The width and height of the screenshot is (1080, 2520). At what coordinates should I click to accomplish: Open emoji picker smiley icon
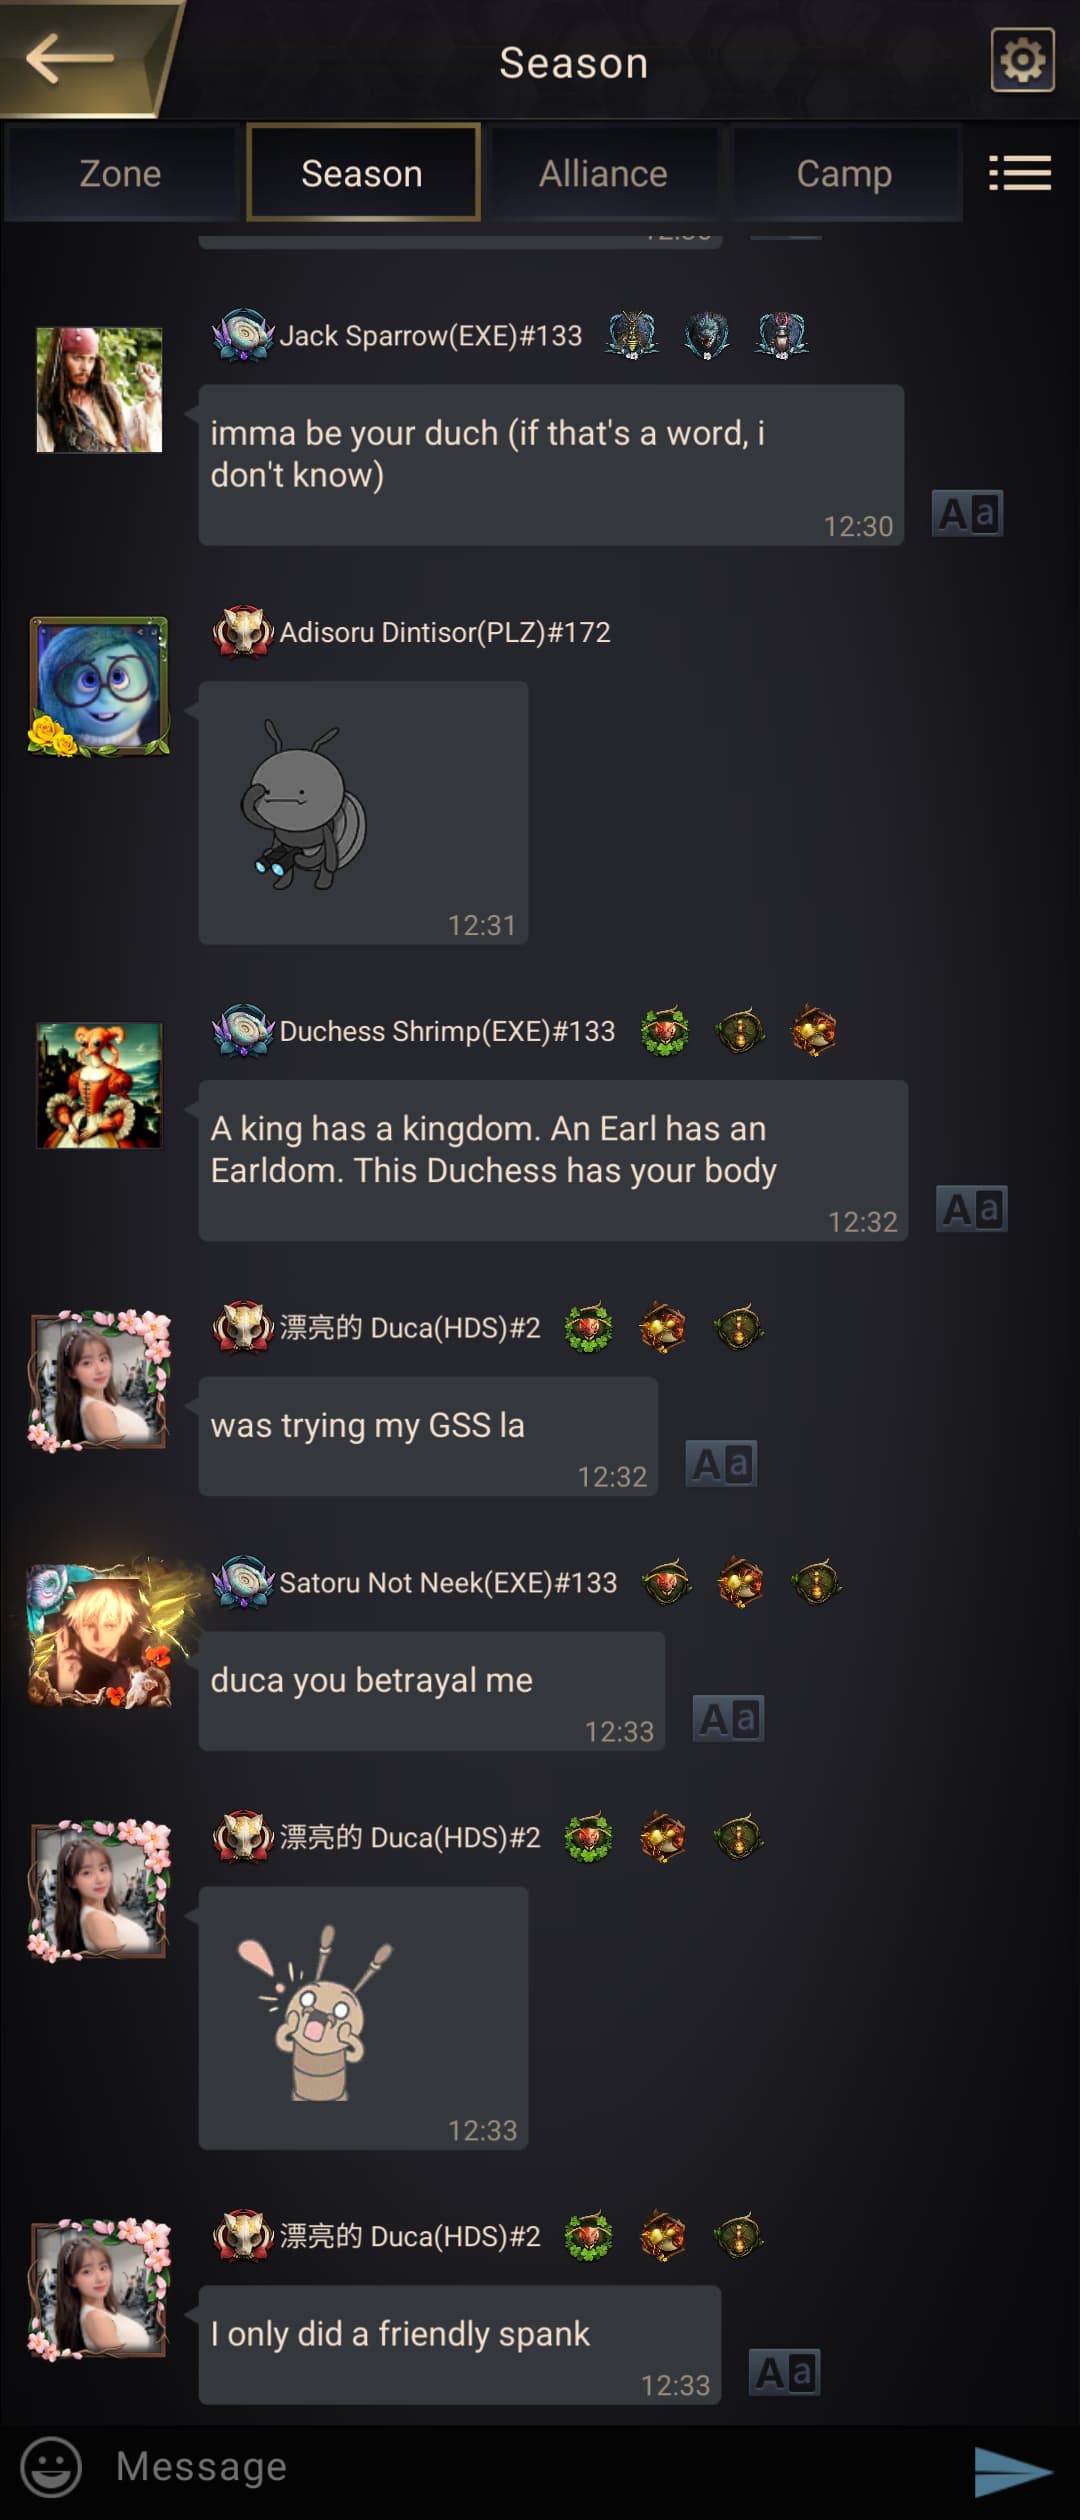pos(51,2466)
